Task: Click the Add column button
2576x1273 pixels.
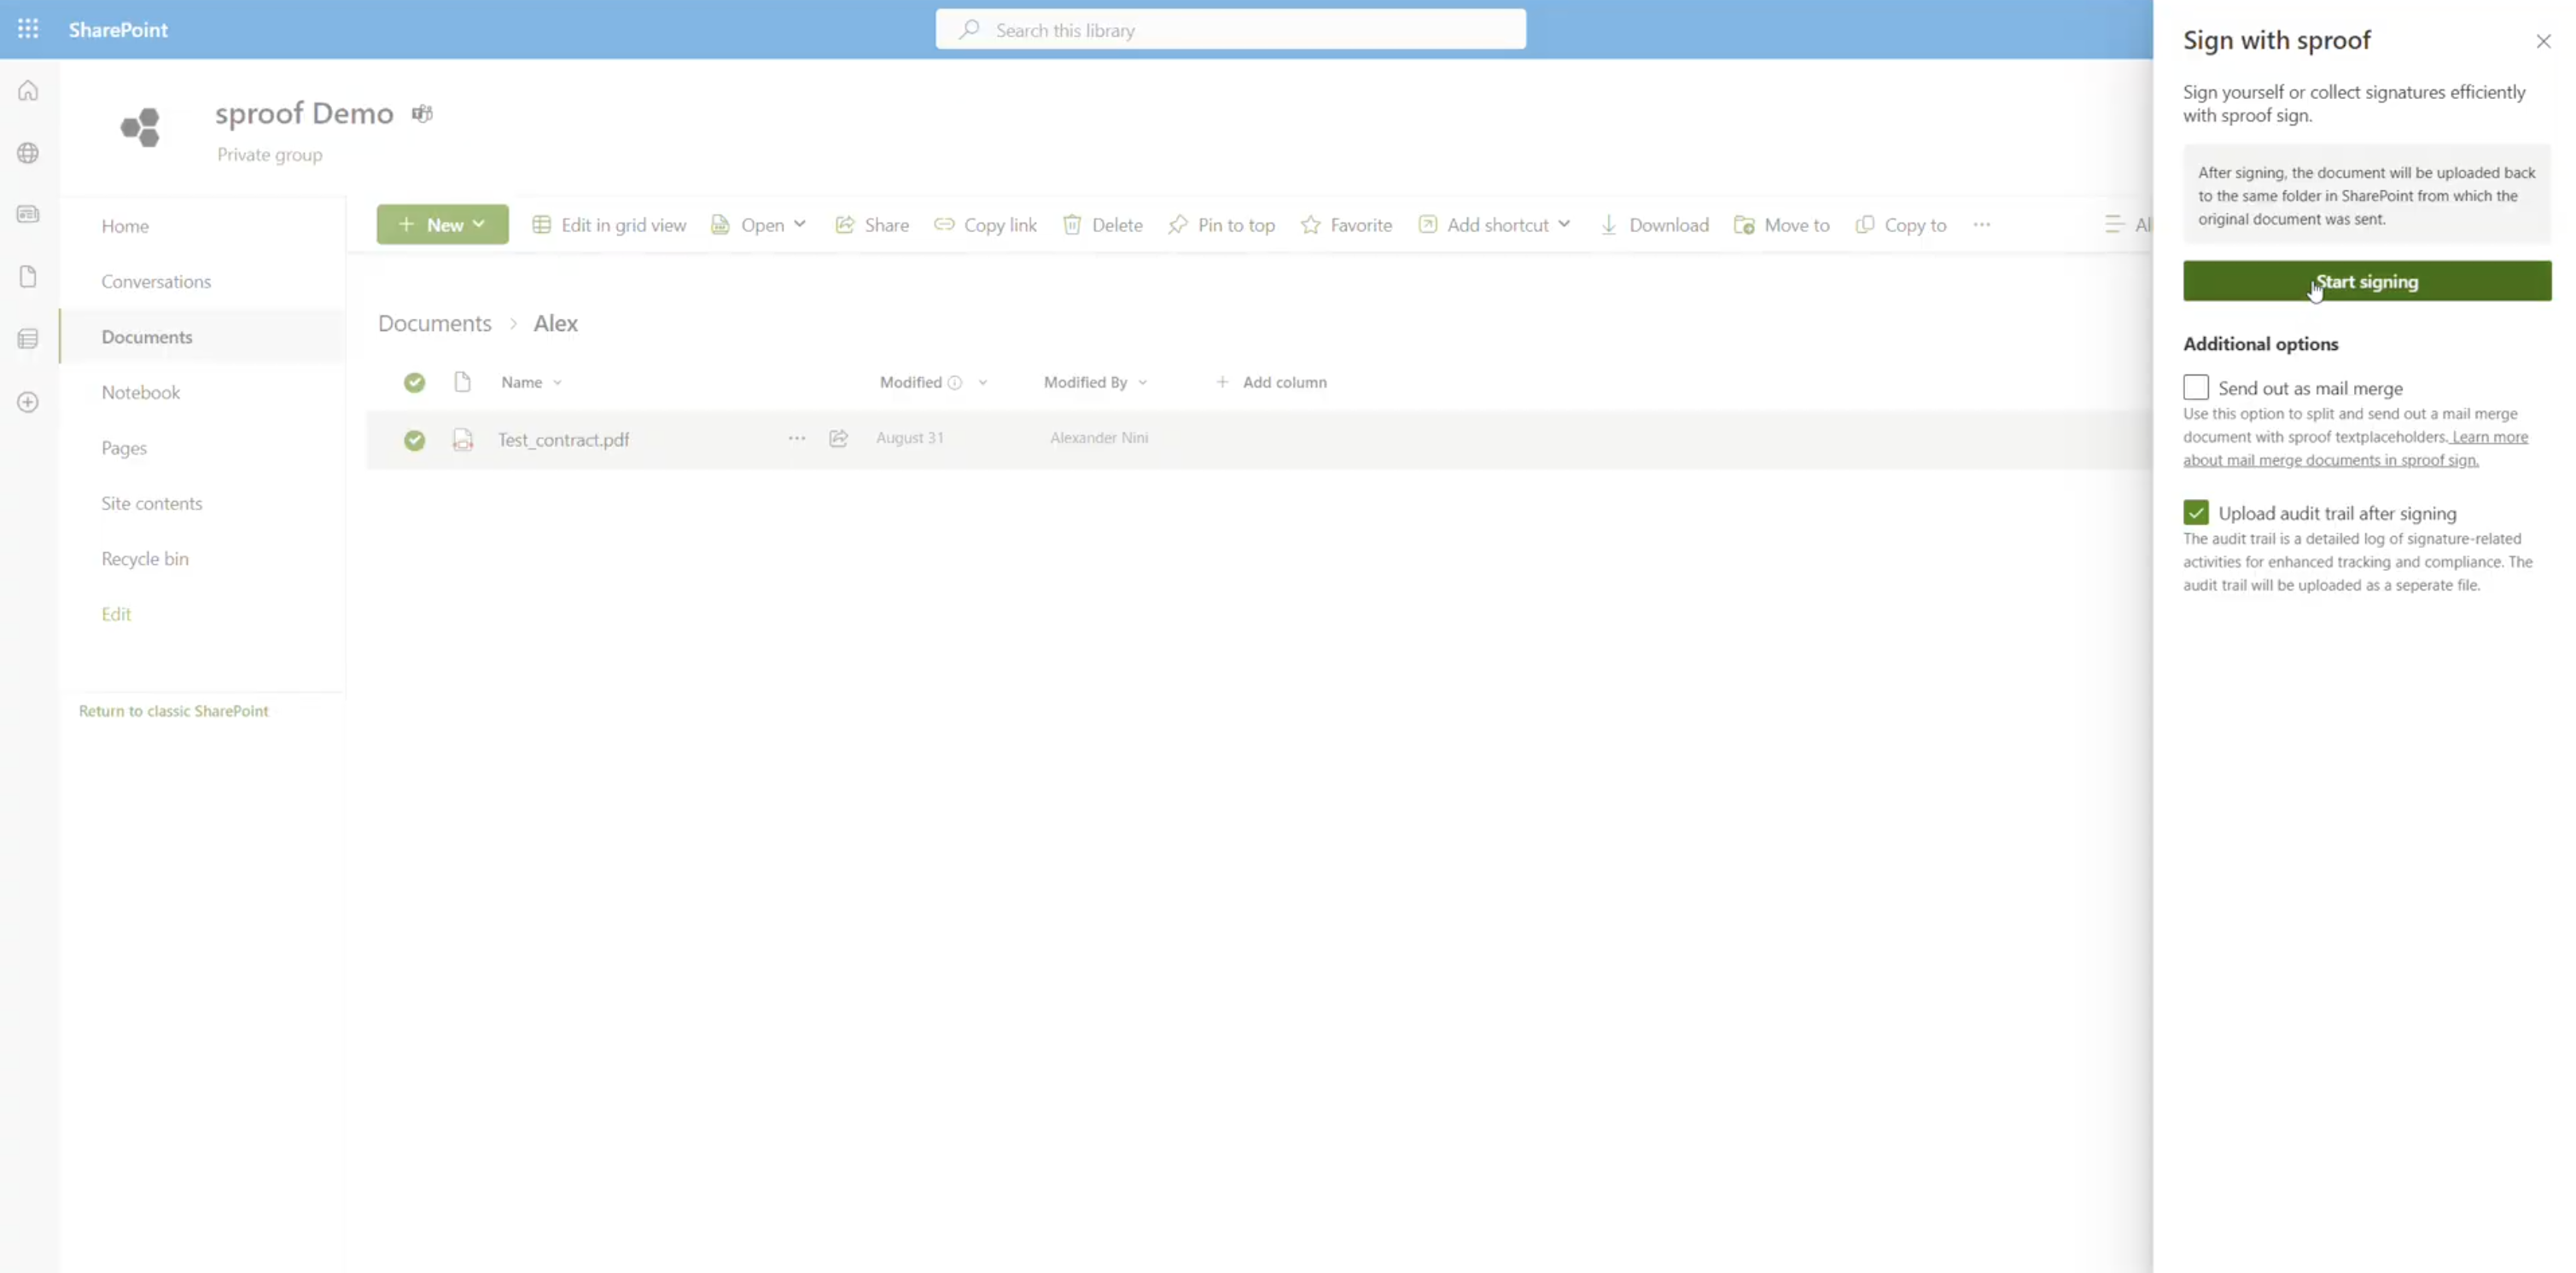Action: coord(1271,382)
